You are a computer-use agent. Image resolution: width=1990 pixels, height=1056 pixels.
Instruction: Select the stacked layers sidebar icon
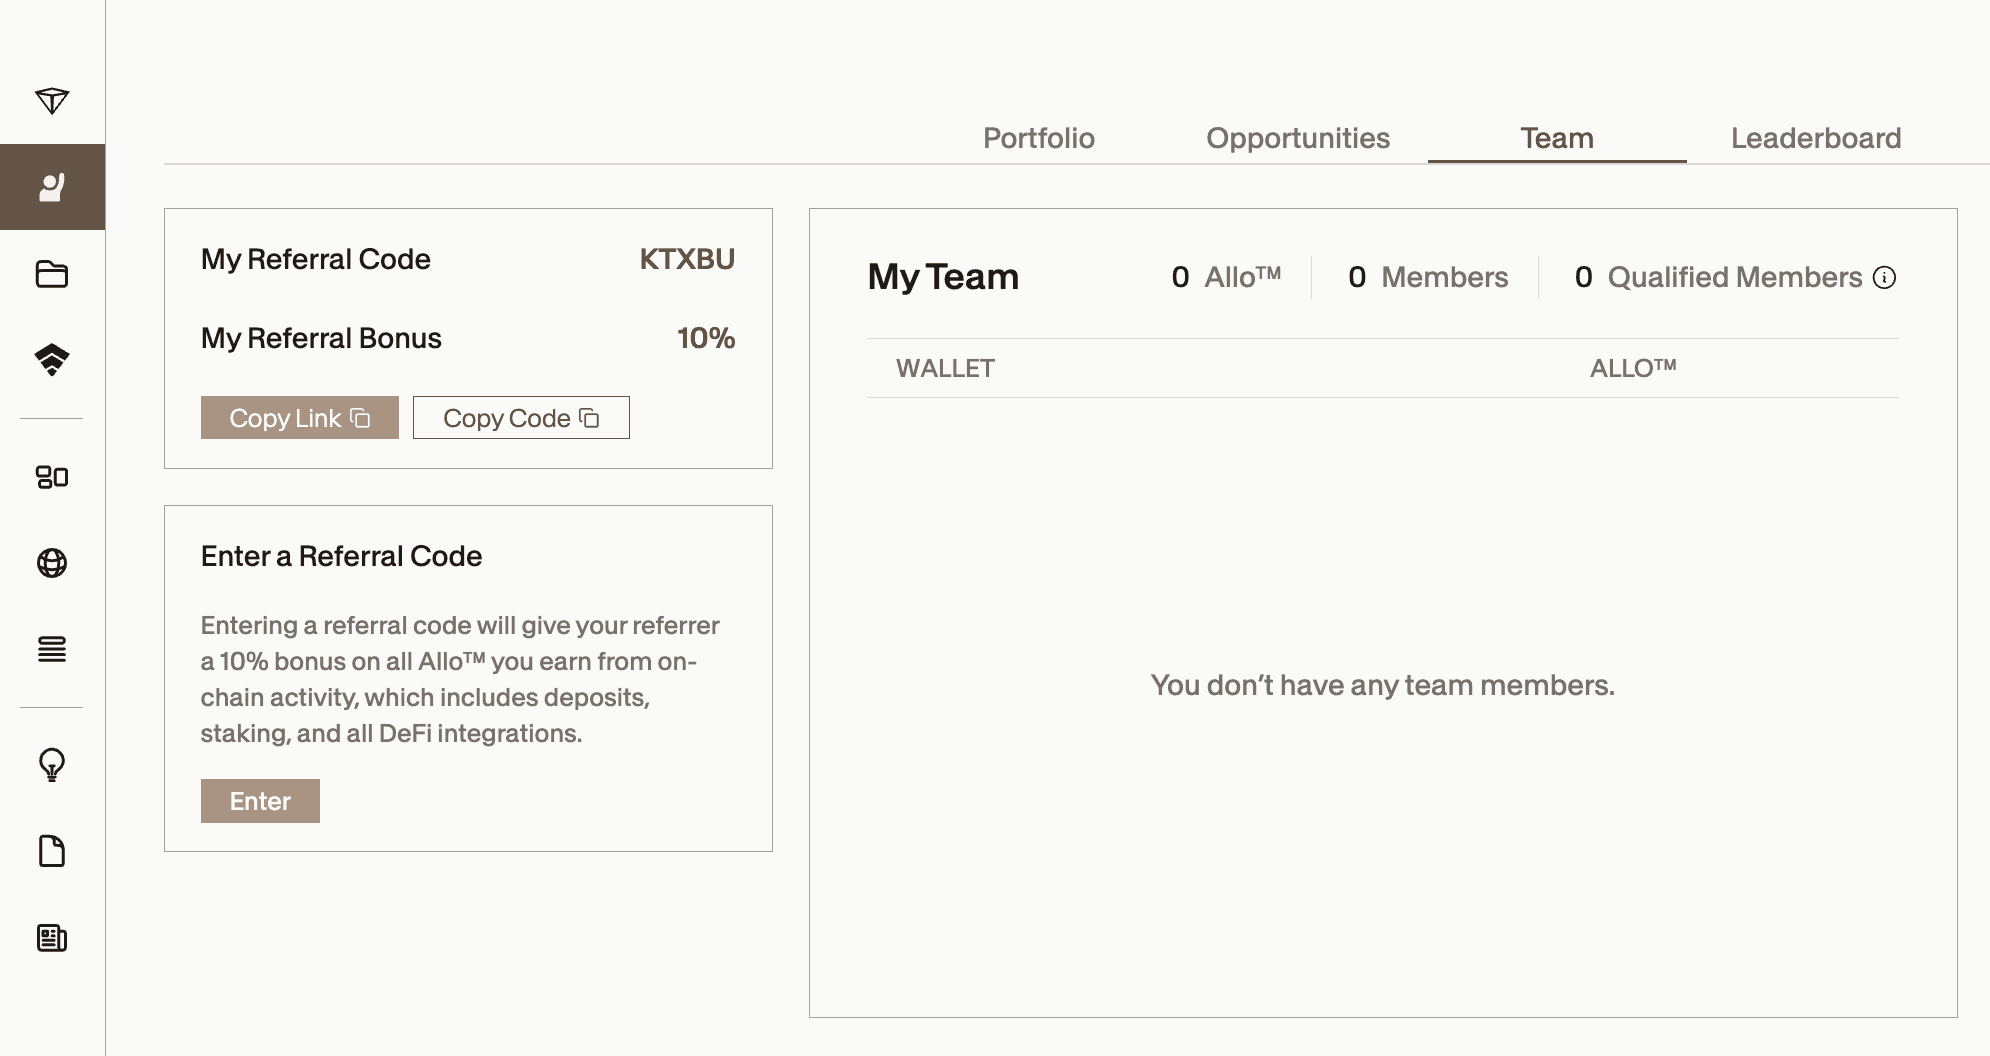[x=52, y=360]
